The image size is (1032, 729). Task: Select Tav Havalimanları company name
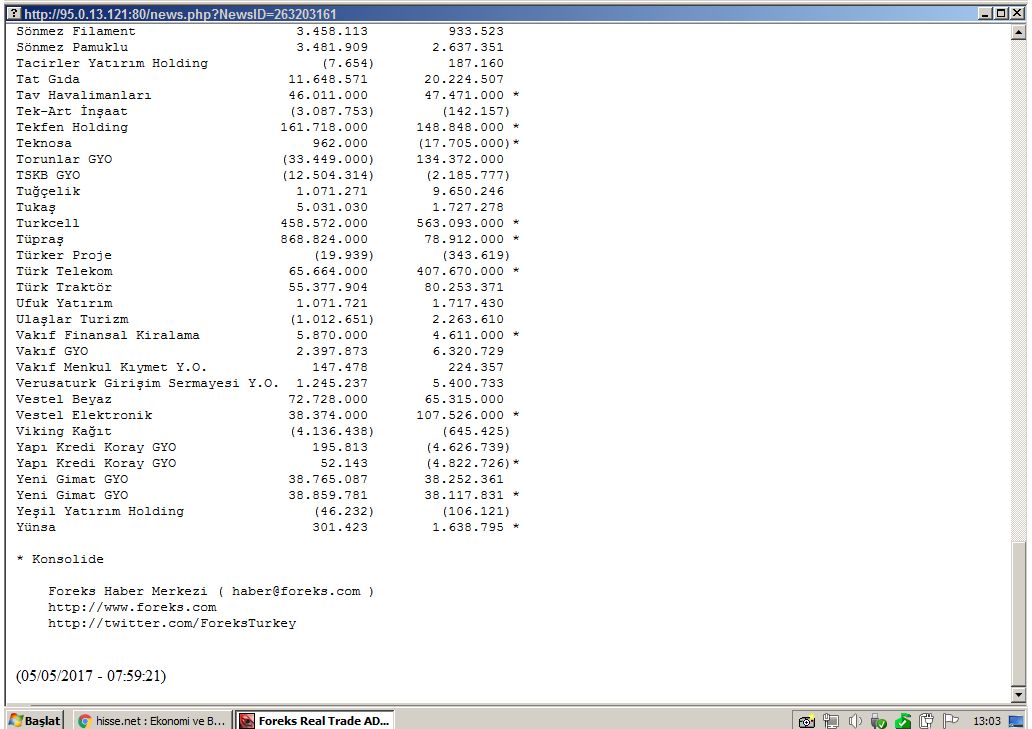[84, 95]
